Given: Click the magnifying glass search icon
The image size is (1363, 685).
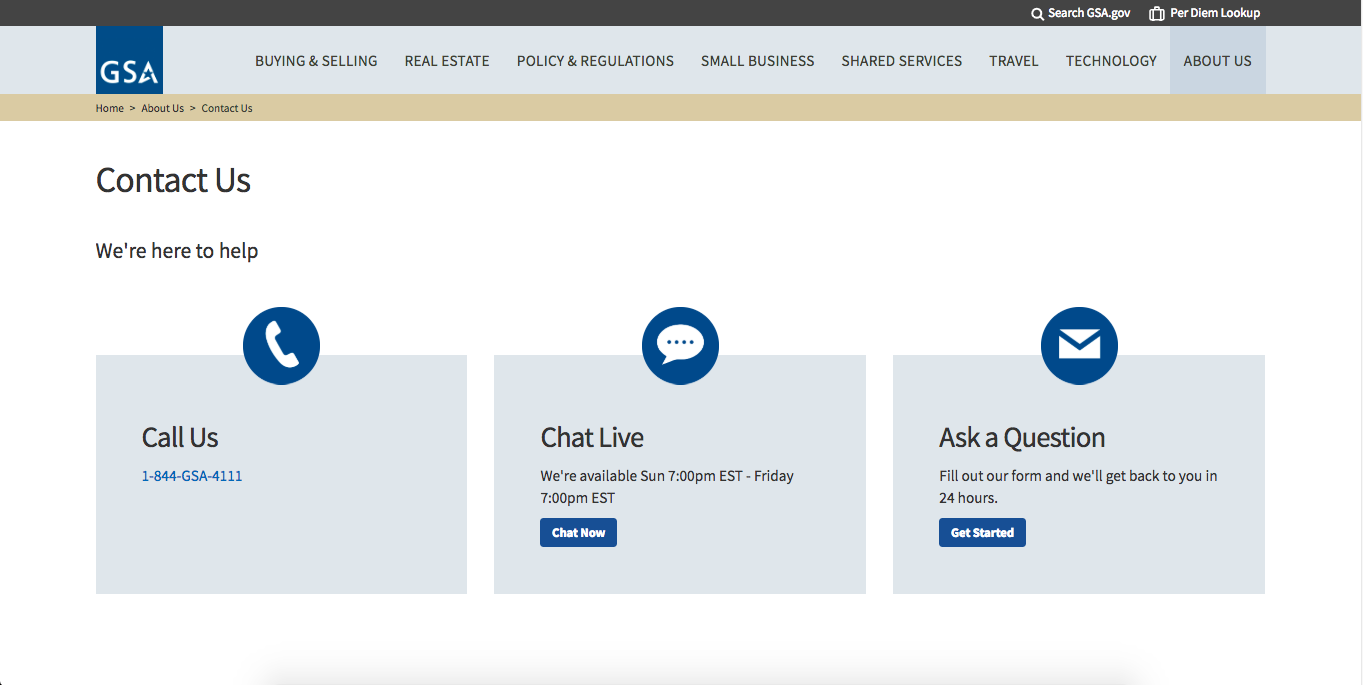Looking at the screenshot, I should [1037, 14].
